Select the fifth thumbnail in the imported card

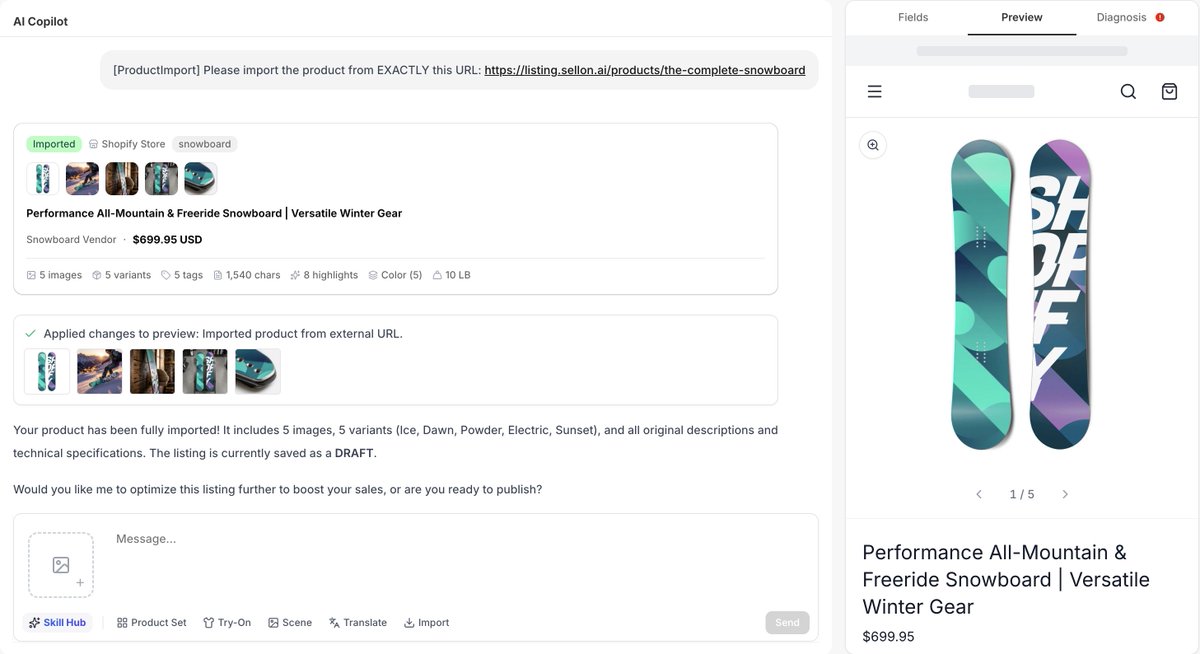click(201, 179)
